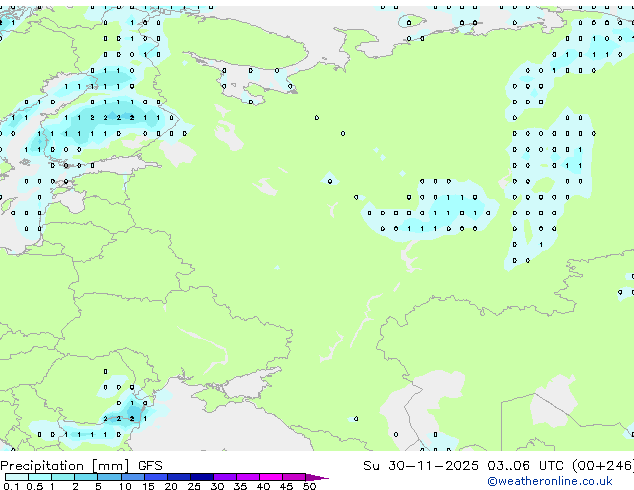Select the 0.1–0.5 mm palest legend swatch
Screen dimensions: 634x490
17,477
